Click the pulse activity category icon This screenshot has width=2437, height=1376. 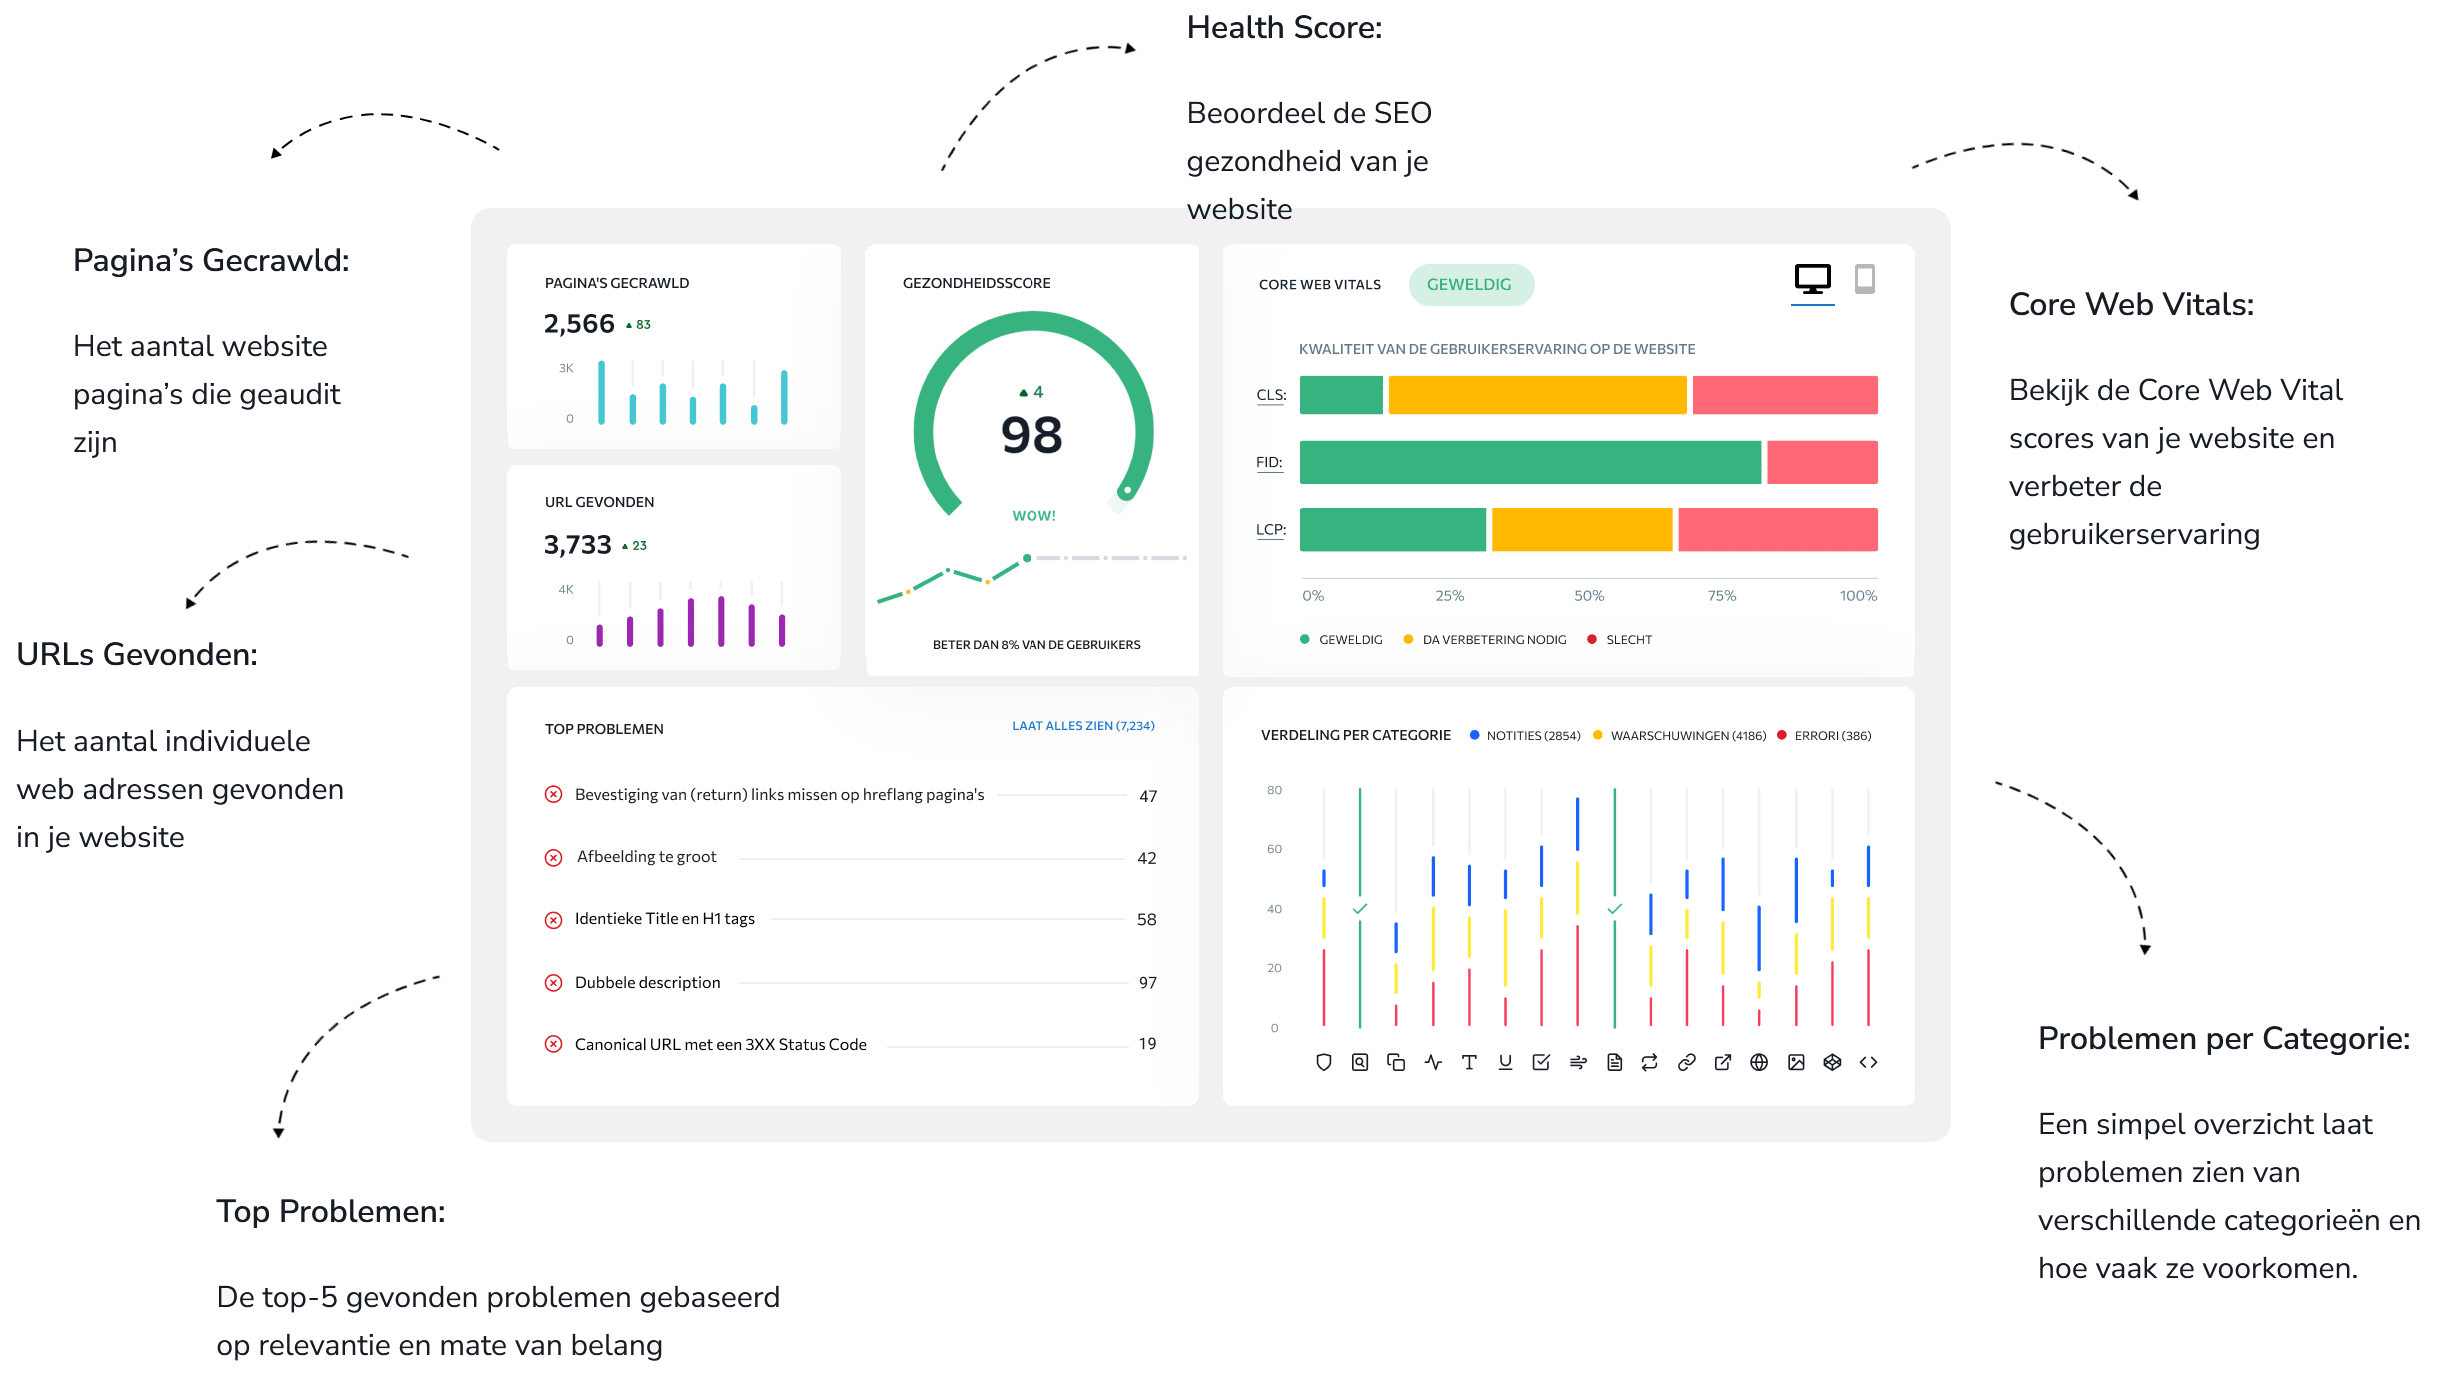pyautogui.click(x=1433, y=1062)
